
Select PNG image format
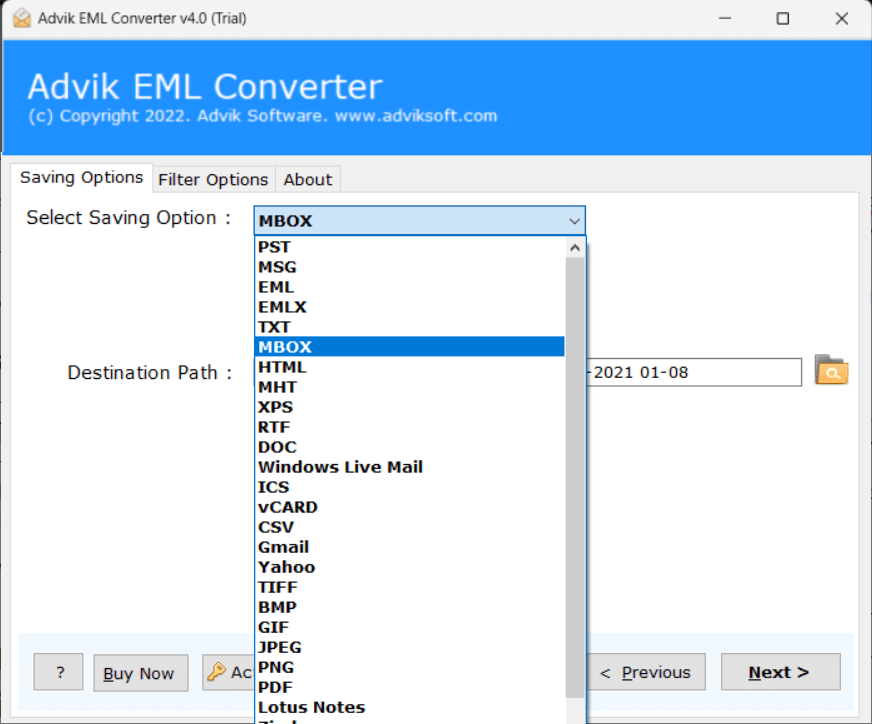[410, 667]
